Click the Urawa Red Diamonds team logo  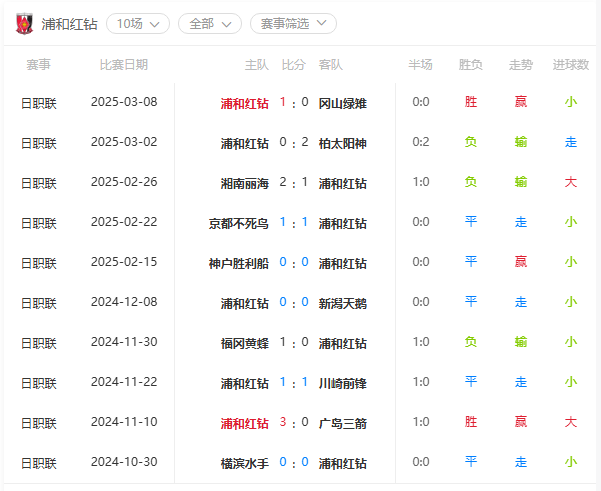point(24,24)
